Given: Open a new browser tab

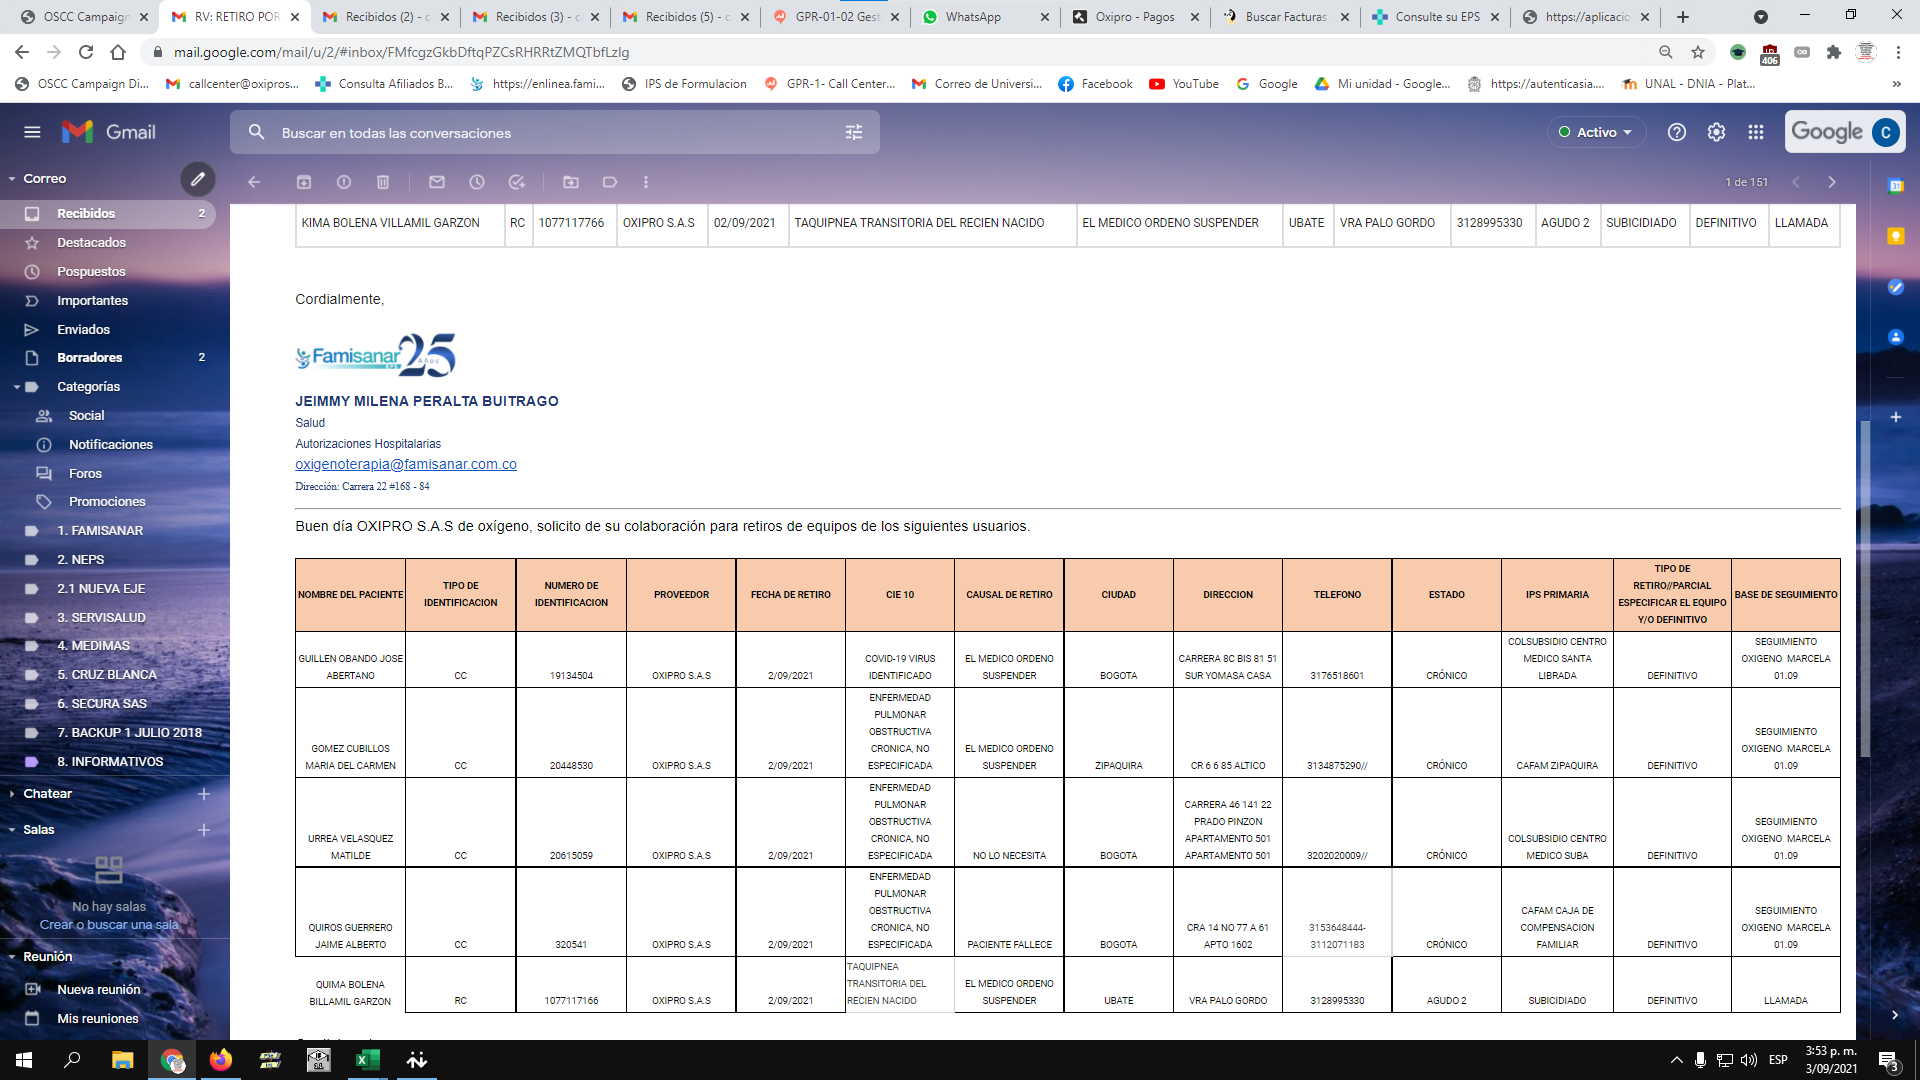Looking at the screenshot, I should tap(1683, 17).
